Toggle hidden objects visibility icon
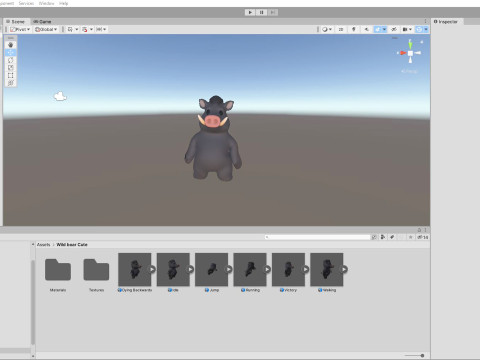 pos(394,29)
